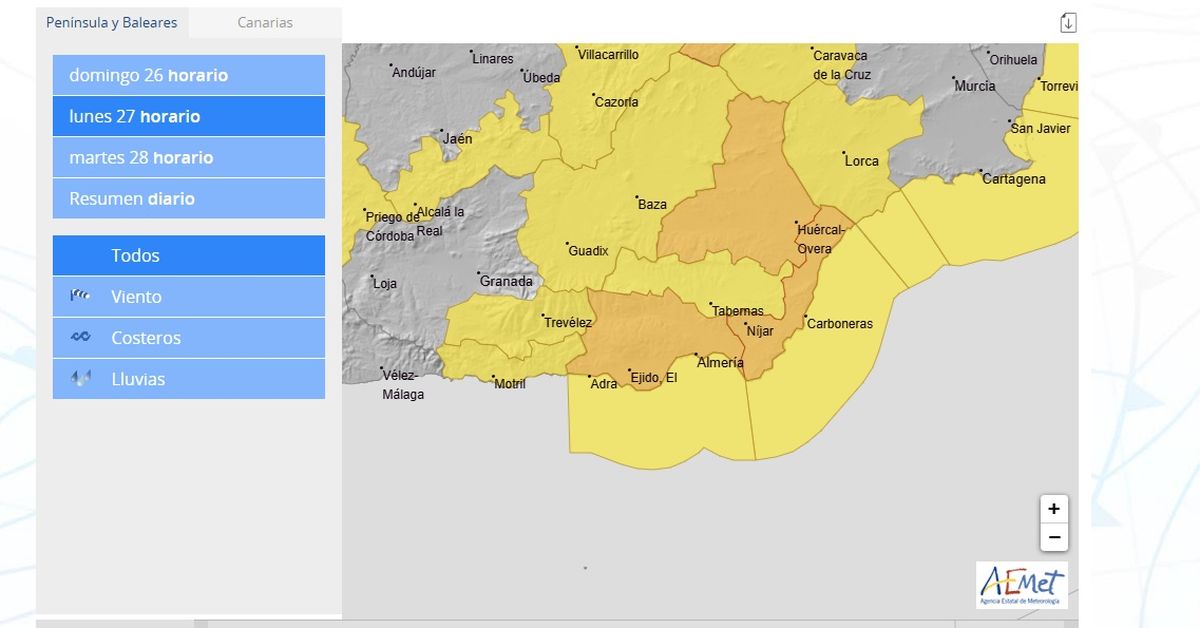The image size is (1200, 628).
Task: Click the Tabernas label on map
Action: pos(737,311)
